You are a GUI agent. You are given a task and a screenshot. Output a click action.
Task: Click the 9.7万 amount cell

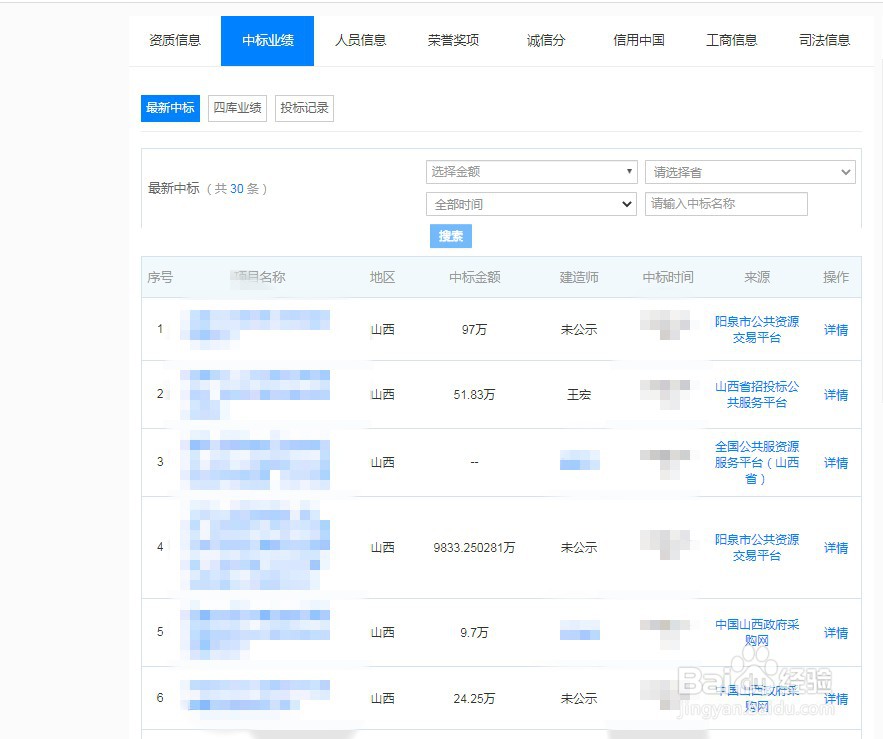click(474, 633)
